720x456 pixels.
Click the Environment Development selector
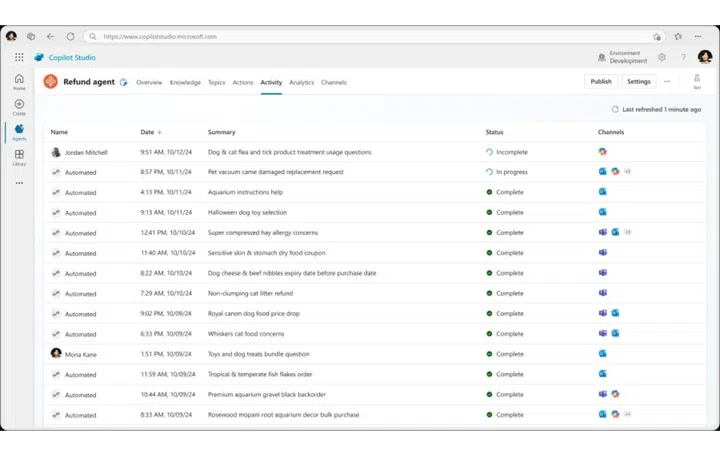tap(623, 57)
